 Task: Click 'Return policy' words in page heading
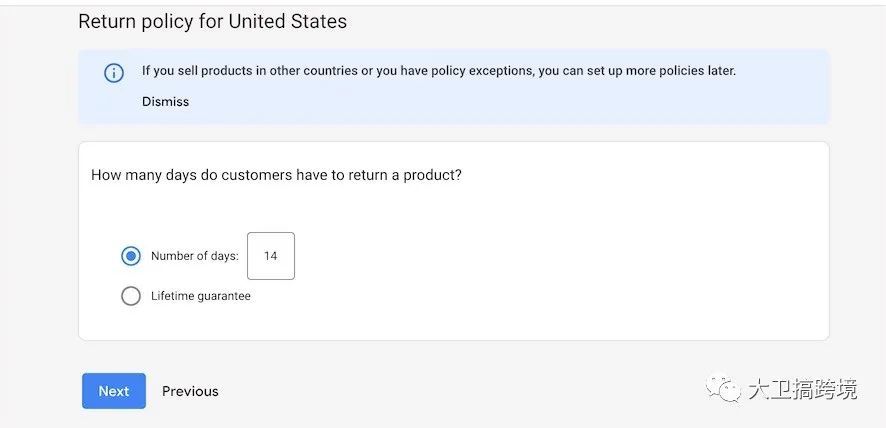[x=136, y=21]
